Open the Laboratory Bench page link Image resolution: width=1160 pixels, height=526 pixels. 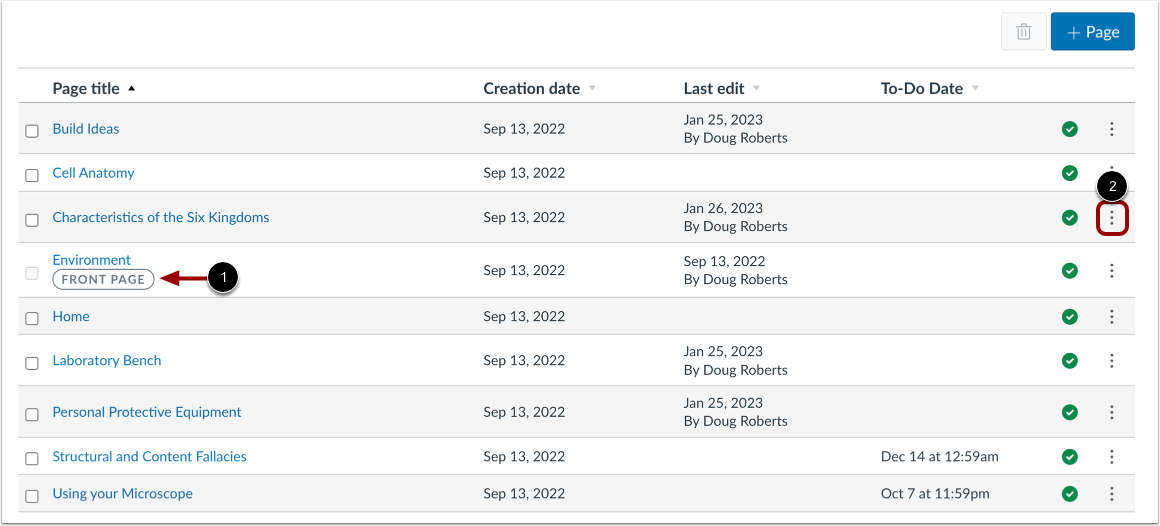click(x=107, y=360)
